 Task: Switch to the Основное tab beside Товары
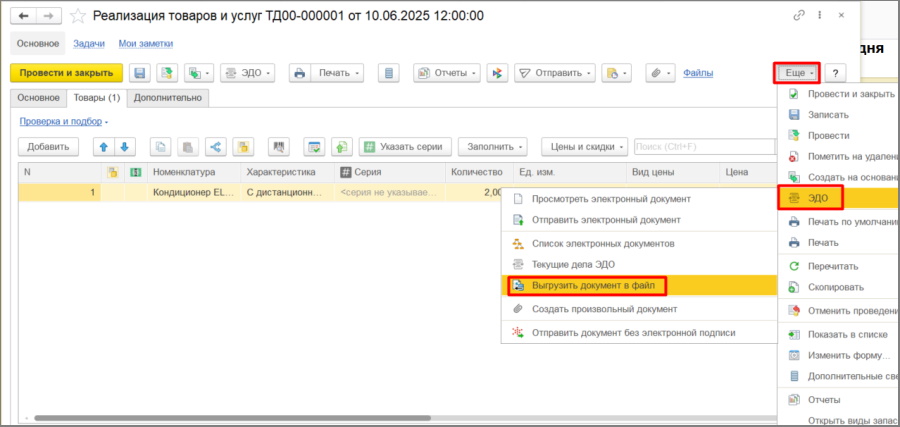[38, 98]
